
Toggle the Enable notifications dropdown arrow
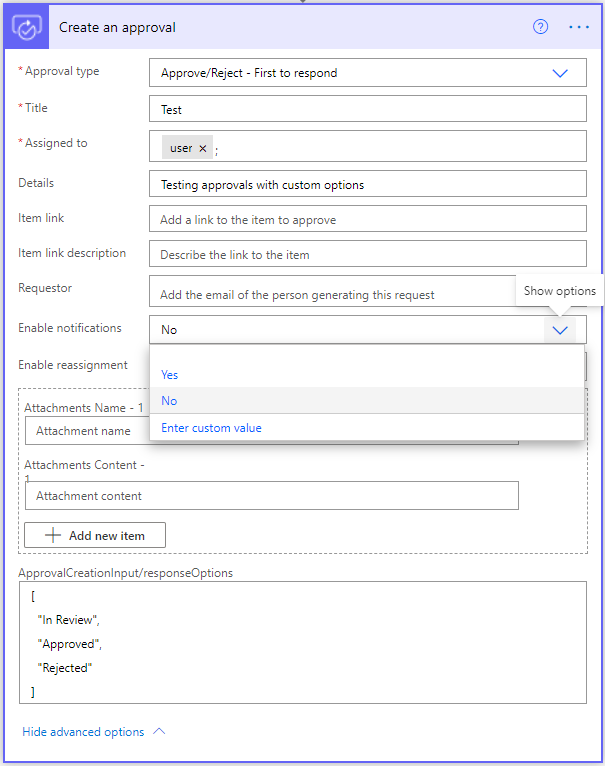tap(560, 330)
